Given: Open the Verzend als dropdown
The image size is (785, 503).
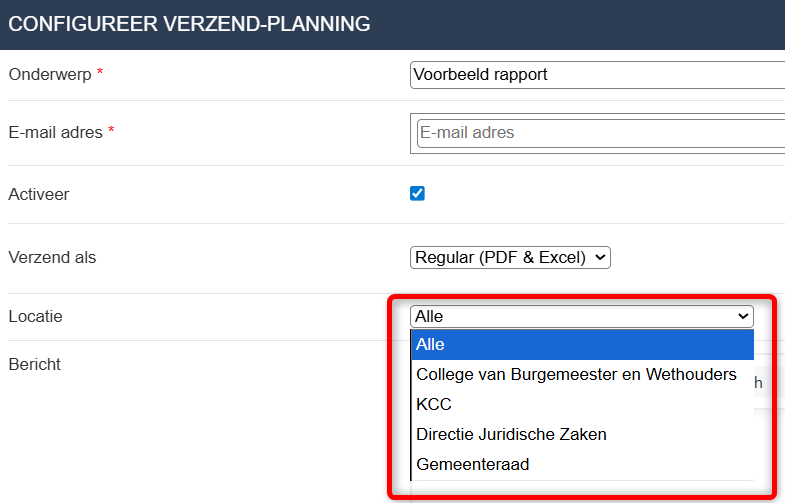Looking at the screenshot, I should [x=510, y=257].
